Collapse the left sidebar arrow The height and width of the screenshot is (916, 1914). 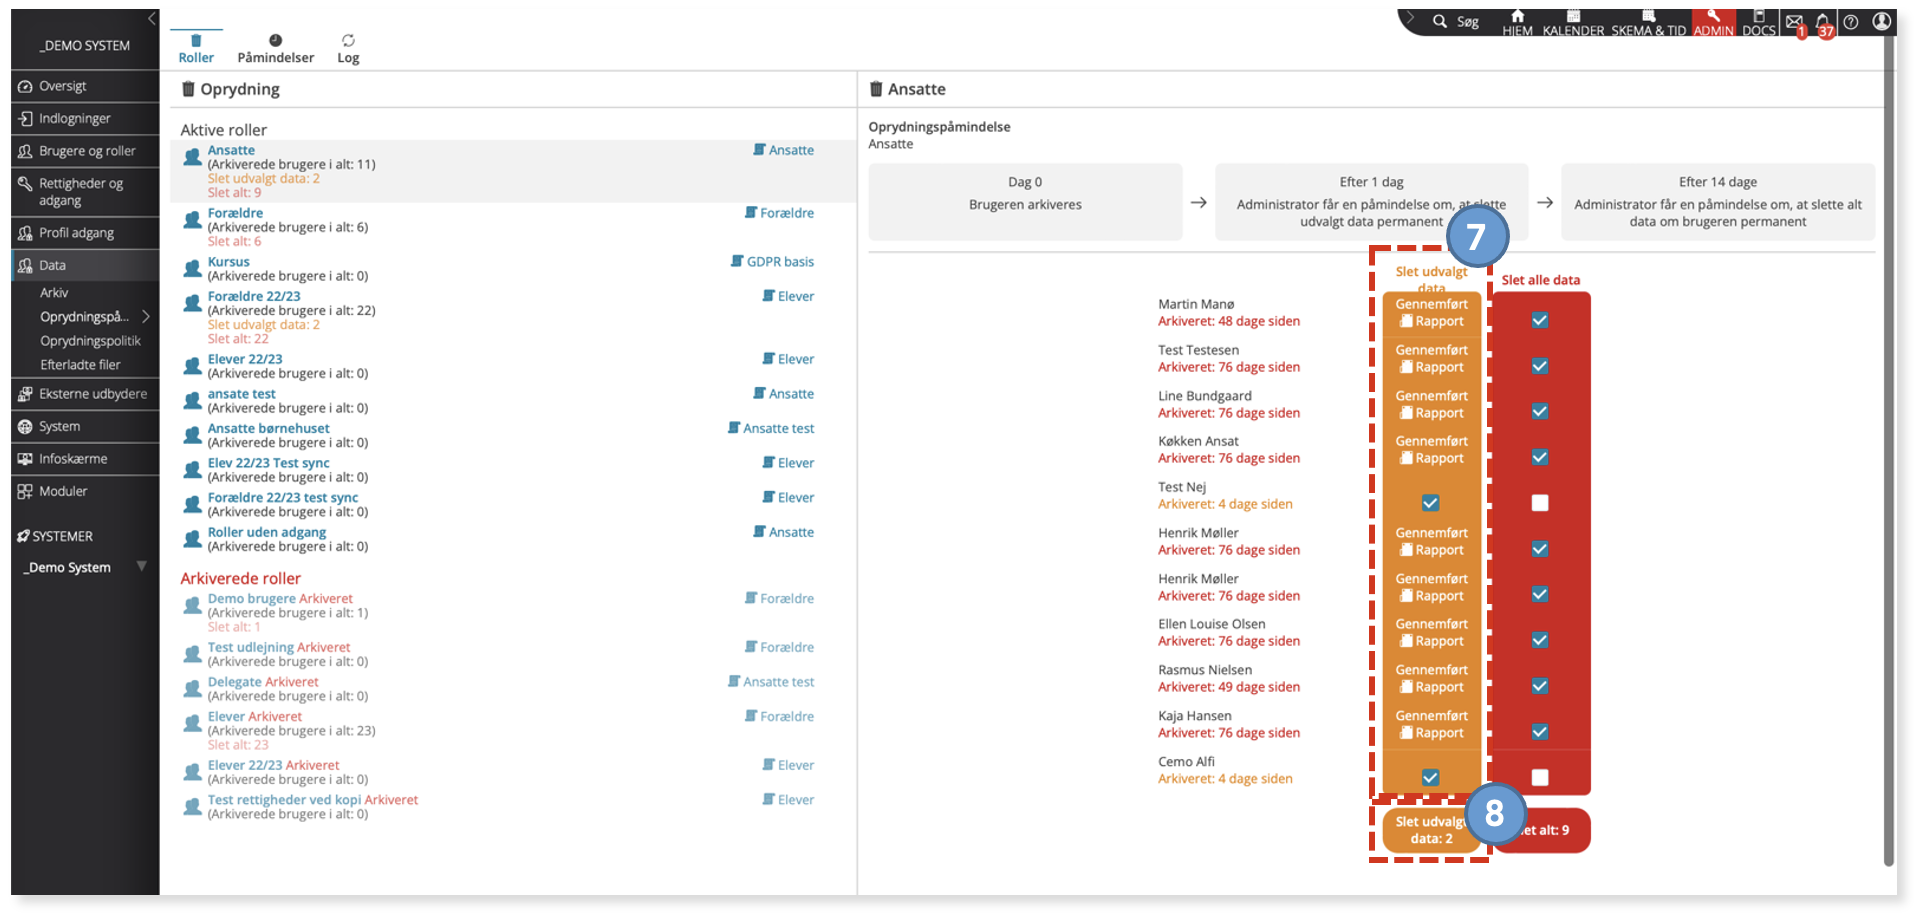[152, 19]
